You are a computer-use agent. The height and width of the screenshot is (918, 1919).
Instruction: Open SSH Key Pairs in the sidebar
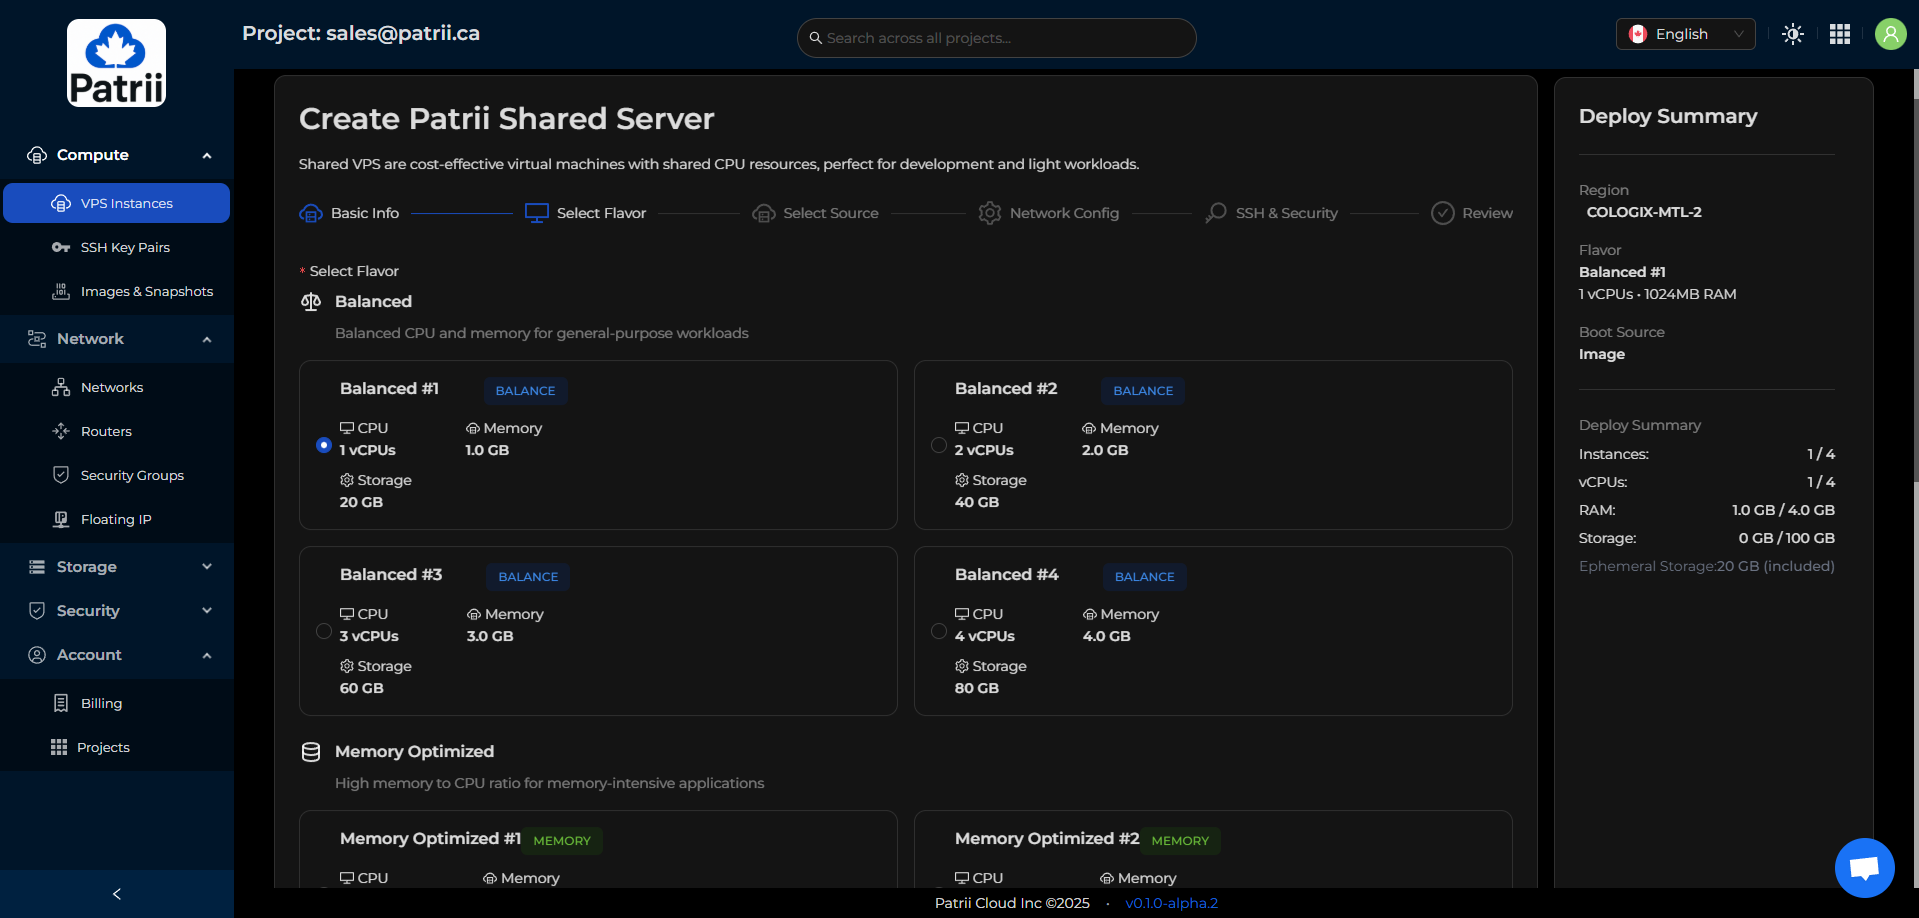tap(125, 247)
